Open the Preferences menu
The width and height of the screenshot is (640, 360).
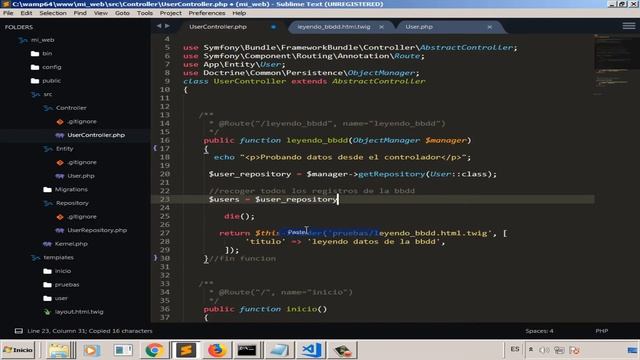(x=207, y=13)
